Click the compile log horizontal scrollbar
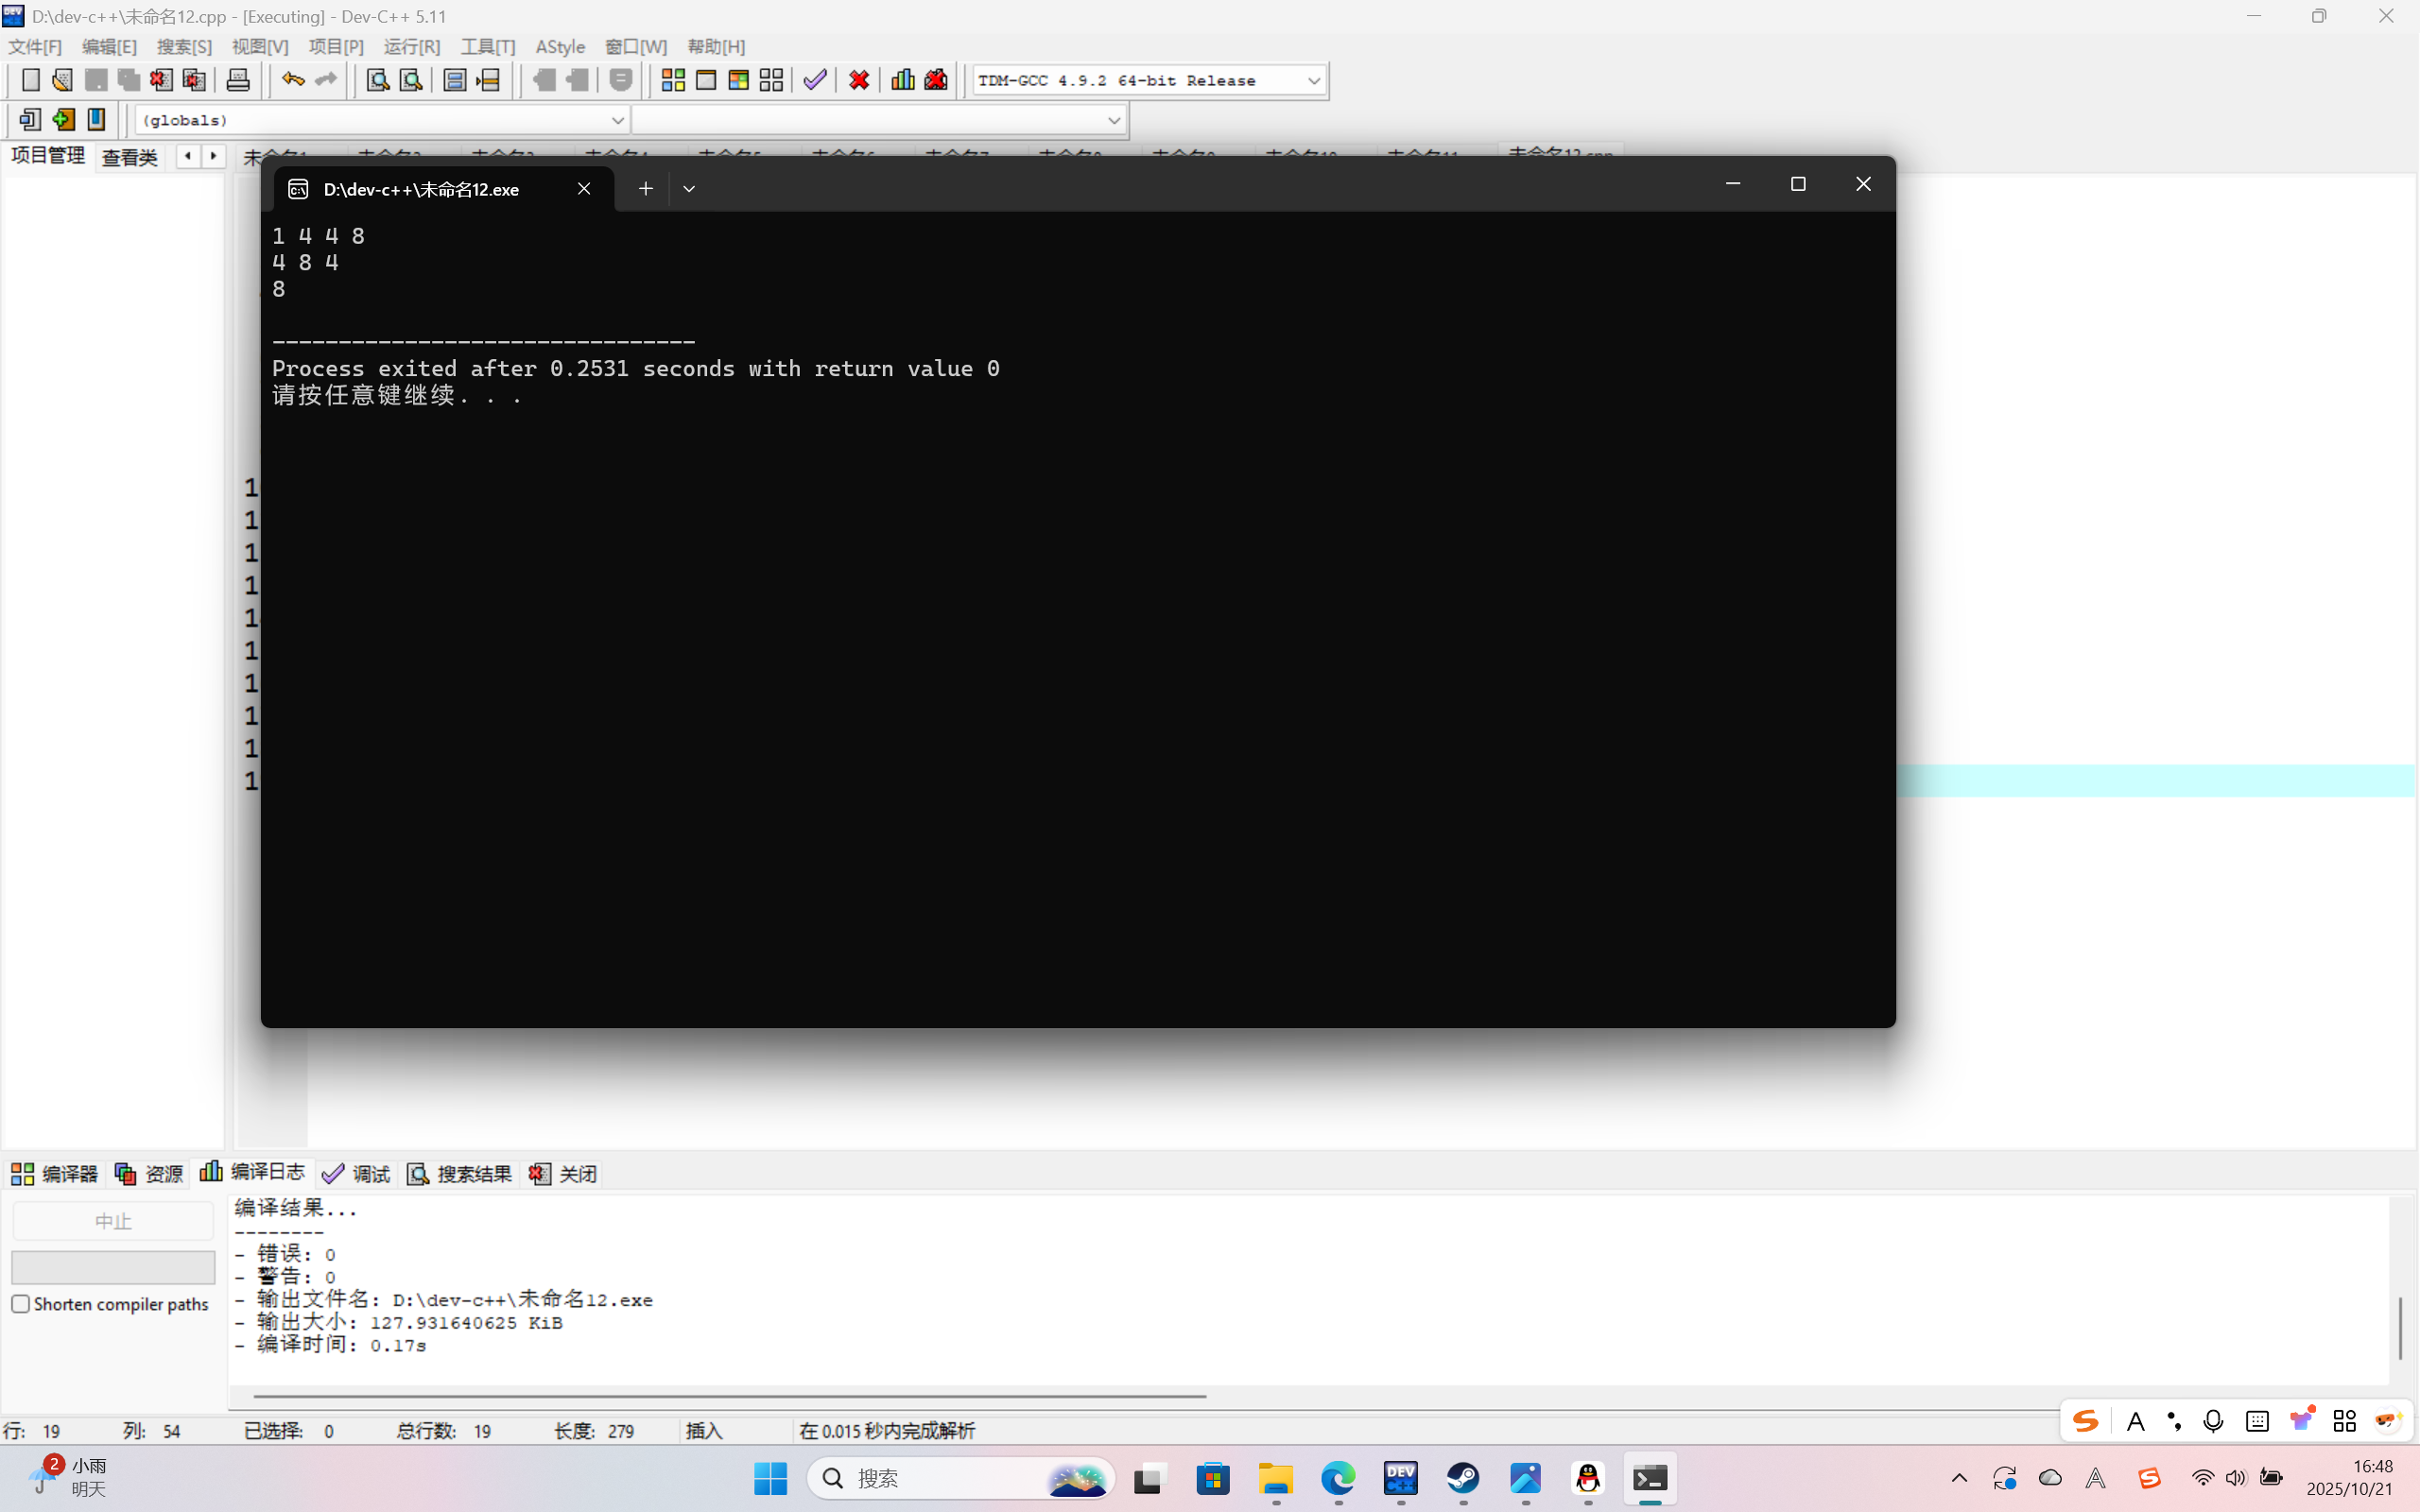Screen dimensions: 2420x1512 coord(729,1395)
